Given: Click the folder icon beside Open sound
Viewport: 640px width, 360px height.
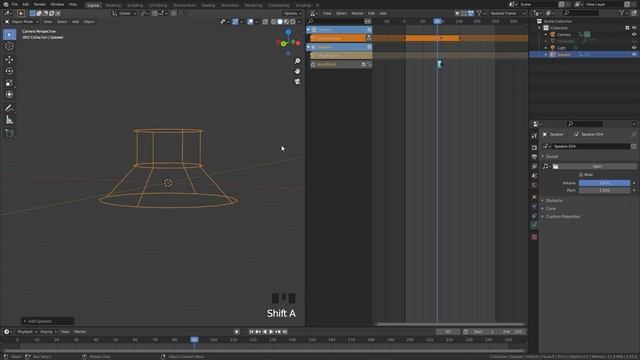Looking at the screenshot, I should 556,167.
